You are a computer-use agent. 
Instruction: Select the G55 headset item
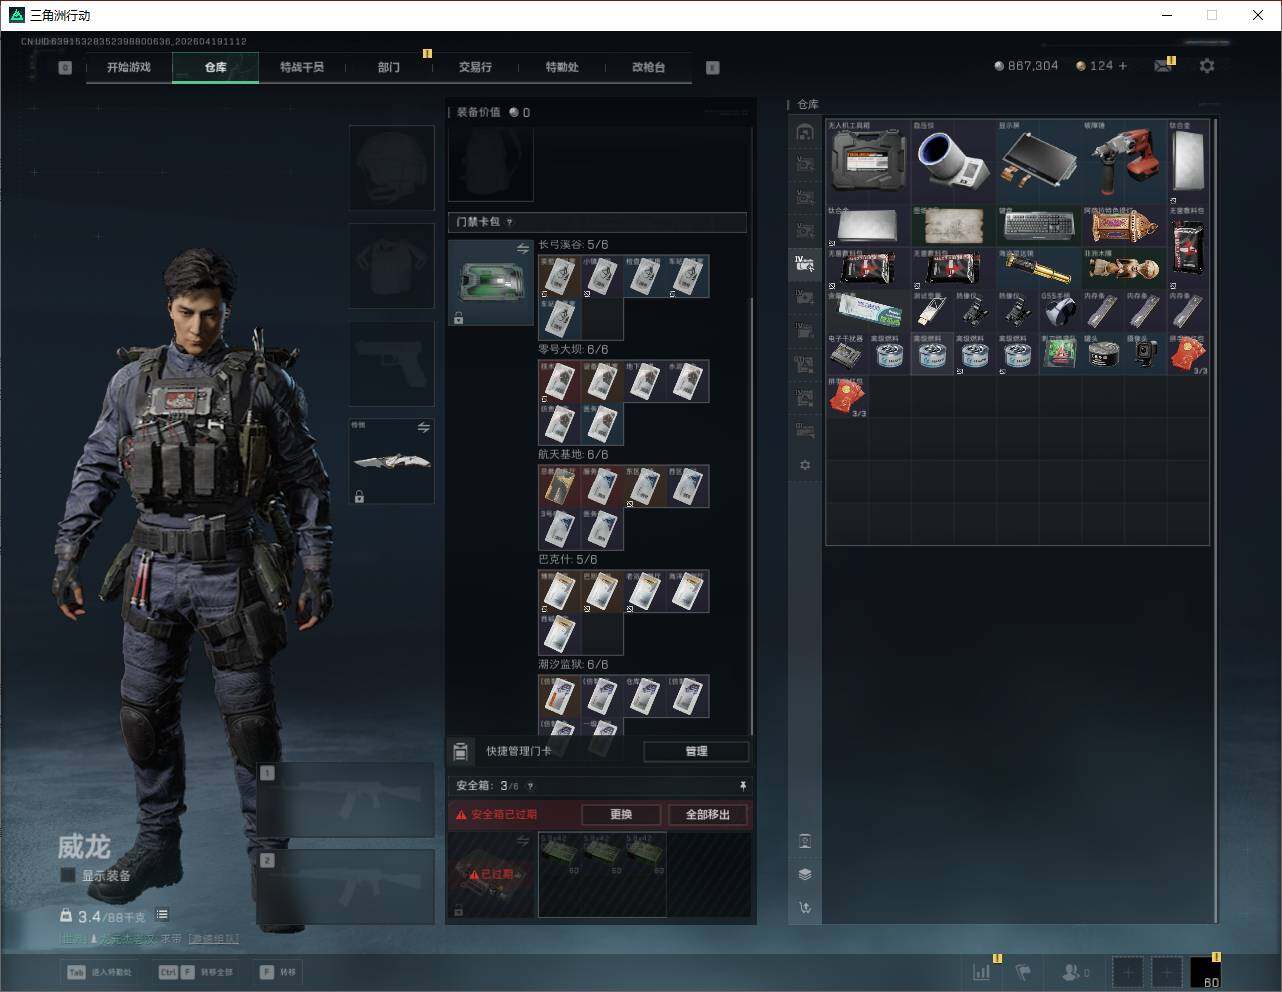(x=1060, y=311)
